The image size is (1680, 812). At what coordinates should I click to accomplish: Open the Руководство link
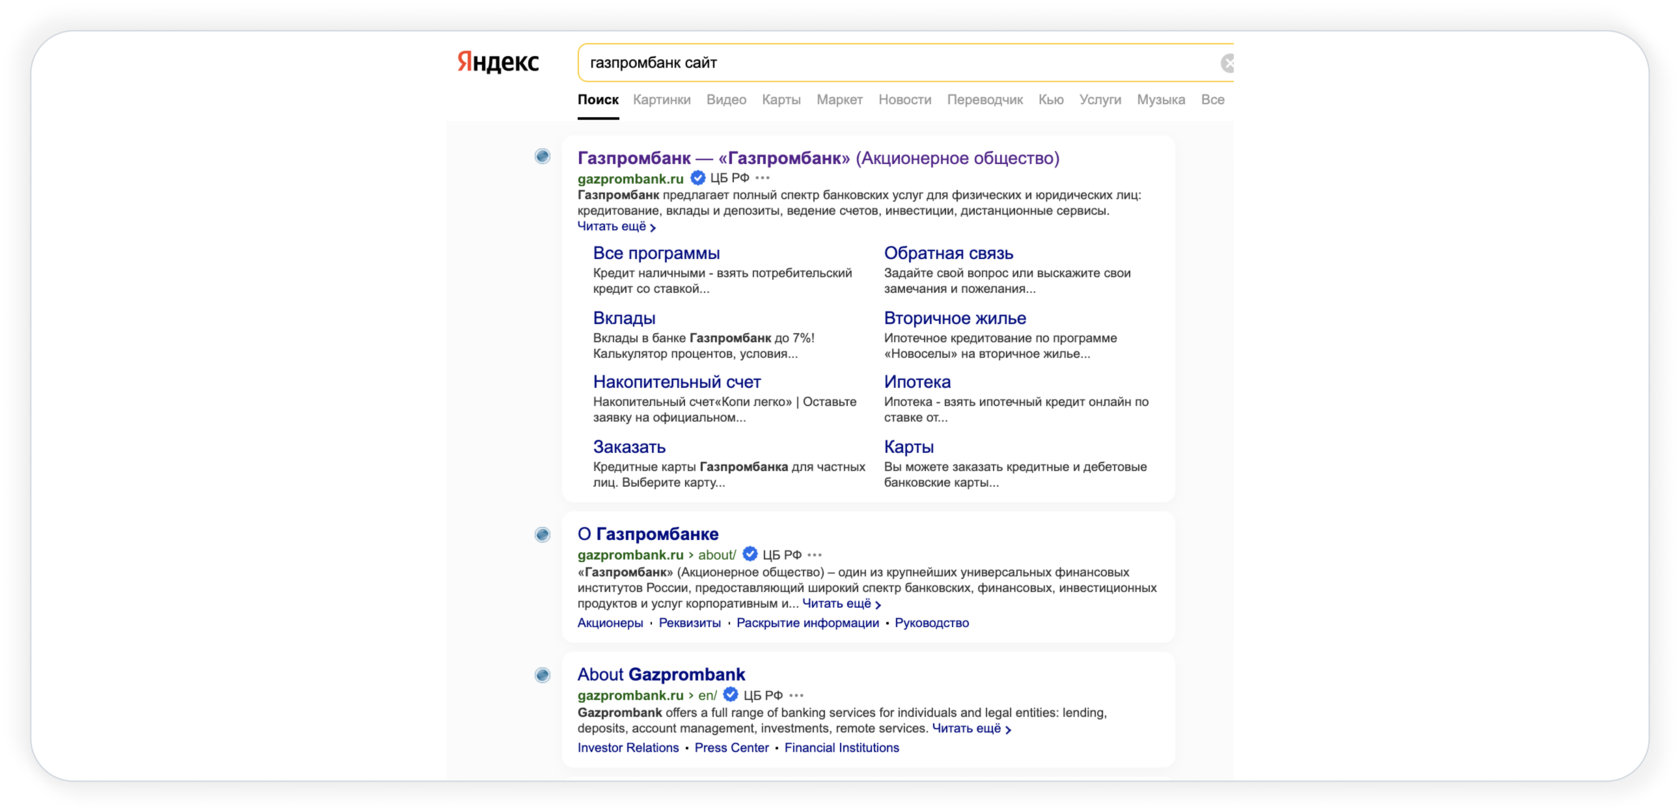(x=932, y=623)
